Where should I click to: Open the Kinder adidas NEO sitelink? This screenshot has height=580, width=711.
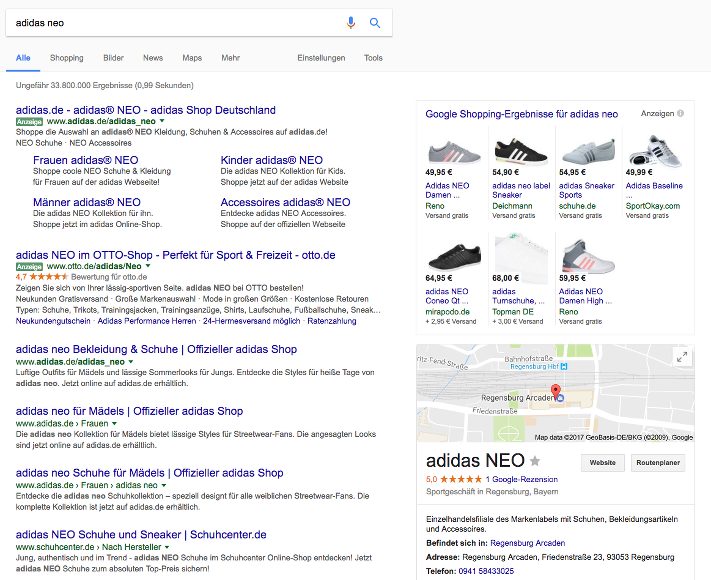point(272,160)
